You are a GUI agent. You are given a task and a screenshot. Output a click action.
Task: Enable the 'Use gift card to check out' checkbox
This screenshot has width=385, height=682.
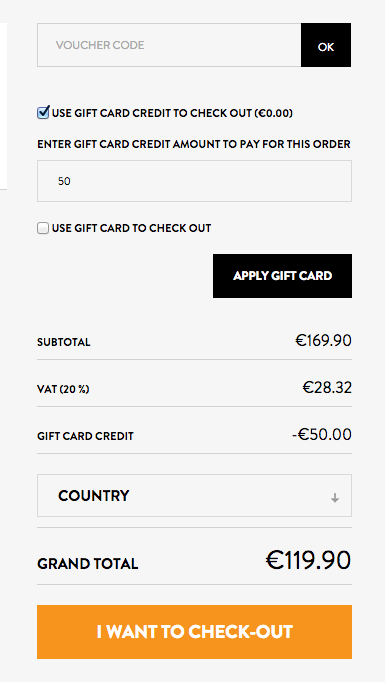43,228
